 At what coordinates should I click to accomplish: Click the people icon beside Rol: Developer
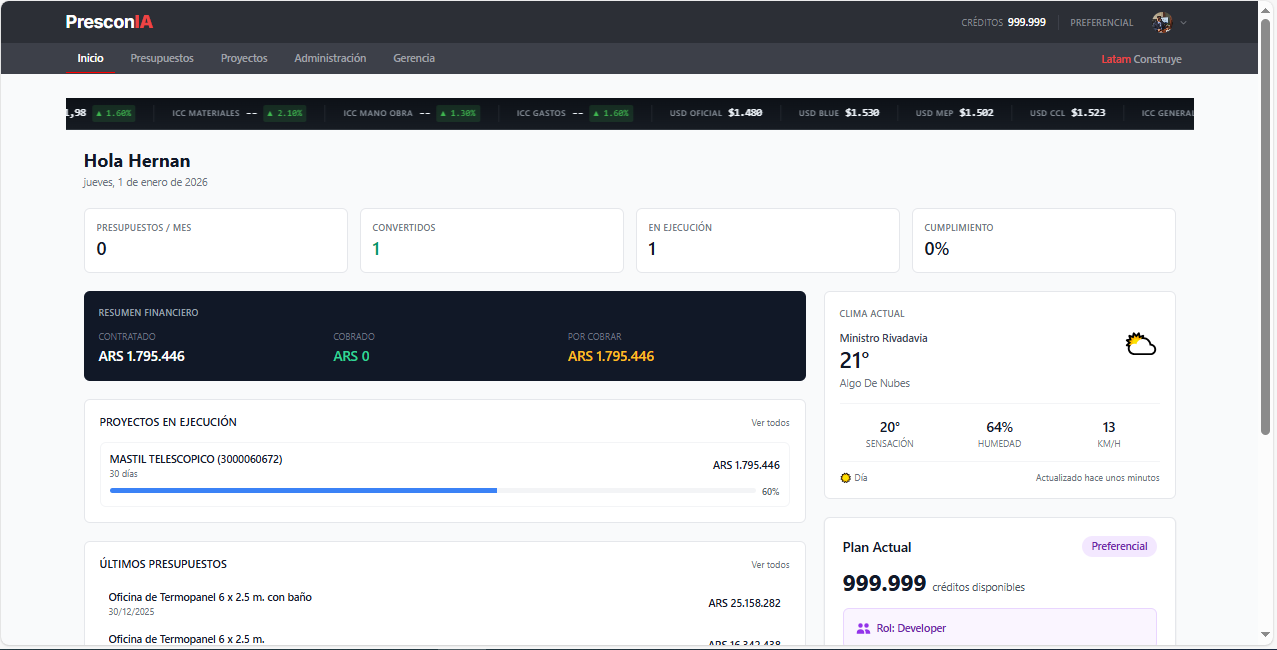click(862, 627)
